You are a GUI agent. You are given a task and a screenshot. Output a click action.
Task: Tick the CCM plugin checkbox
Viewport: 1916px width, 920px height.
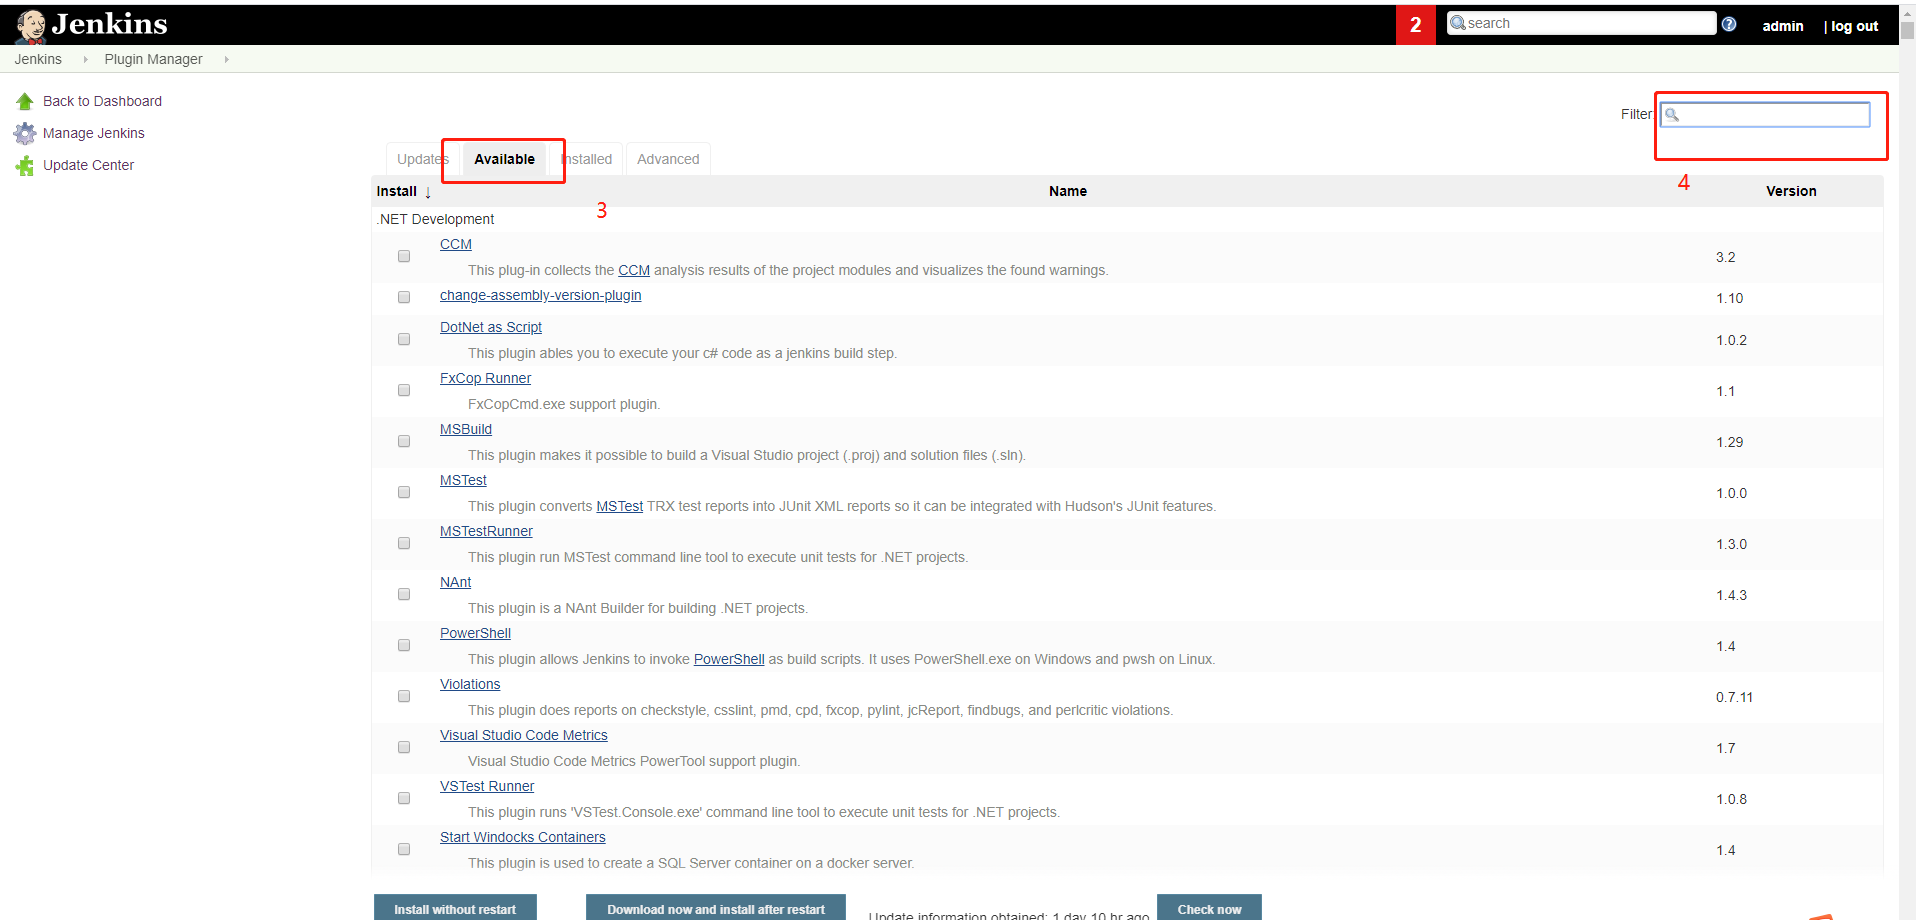point(404,256)
